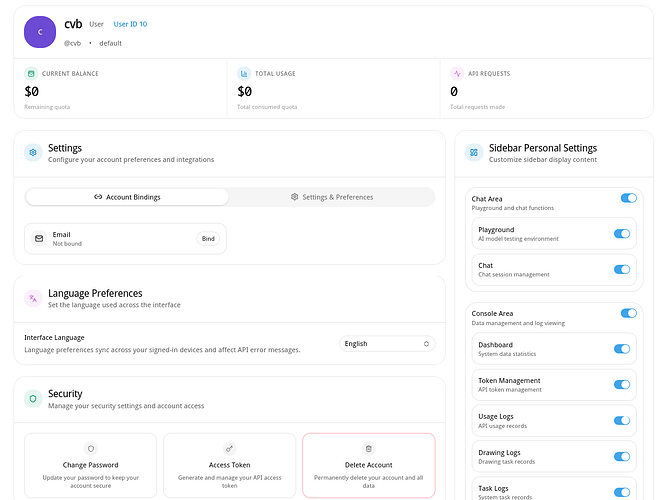Switch off the Dashboard toggle
Viewport: 658px width, 500px height.
[x=622, y=349]
